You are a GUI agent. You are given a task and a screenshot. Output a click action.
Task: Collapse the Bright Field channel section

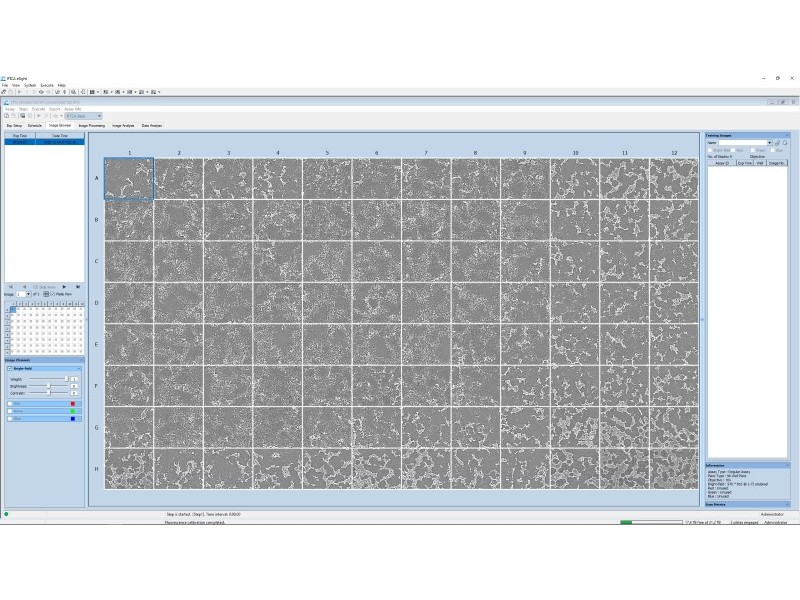point(79,368)
